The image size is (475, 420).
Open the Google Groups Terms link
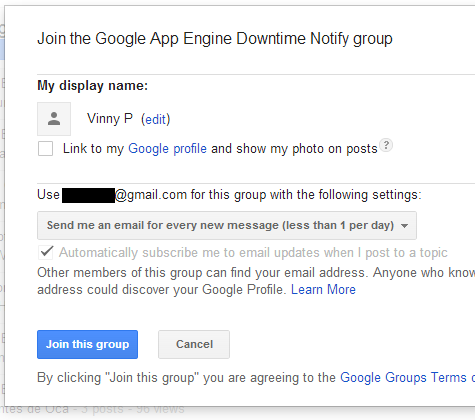[x=407, y=378]
